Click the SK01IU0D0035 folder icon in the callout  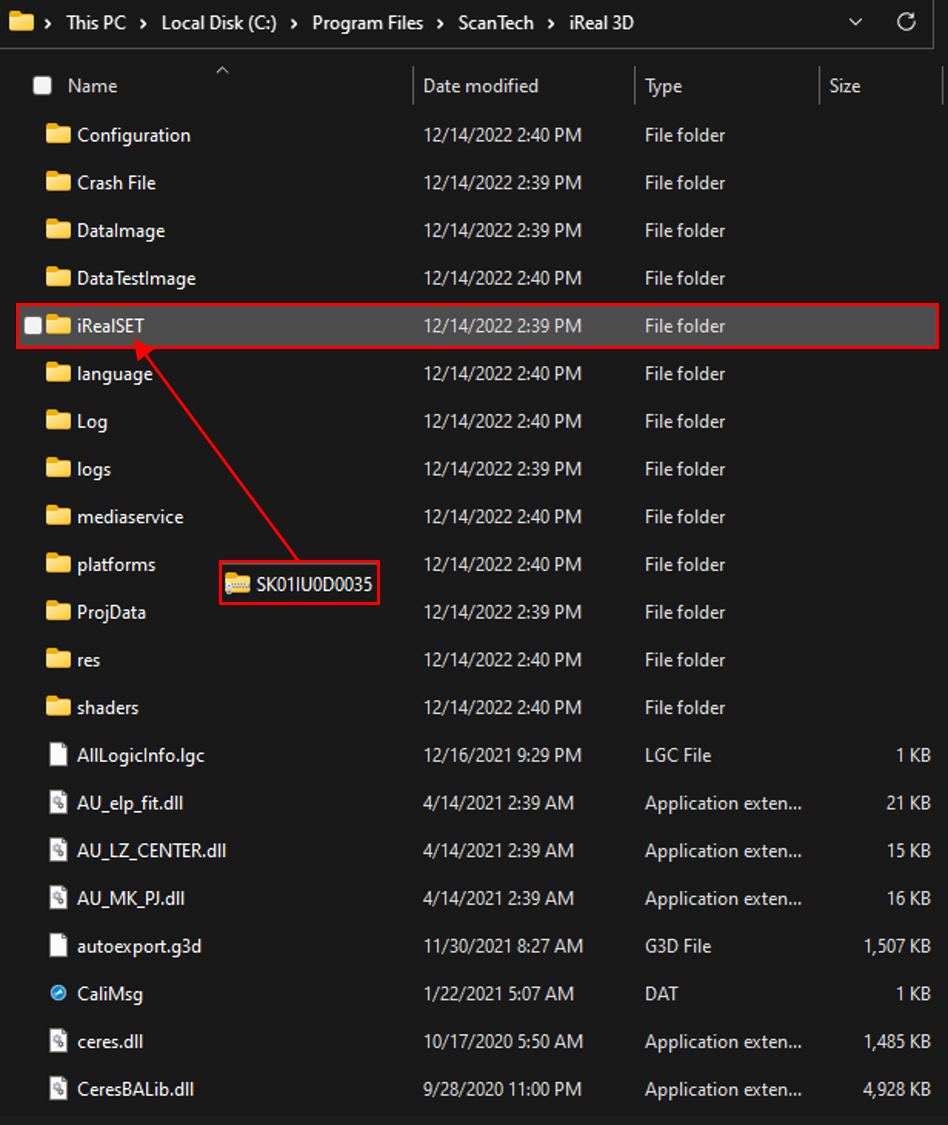(236, 583)
